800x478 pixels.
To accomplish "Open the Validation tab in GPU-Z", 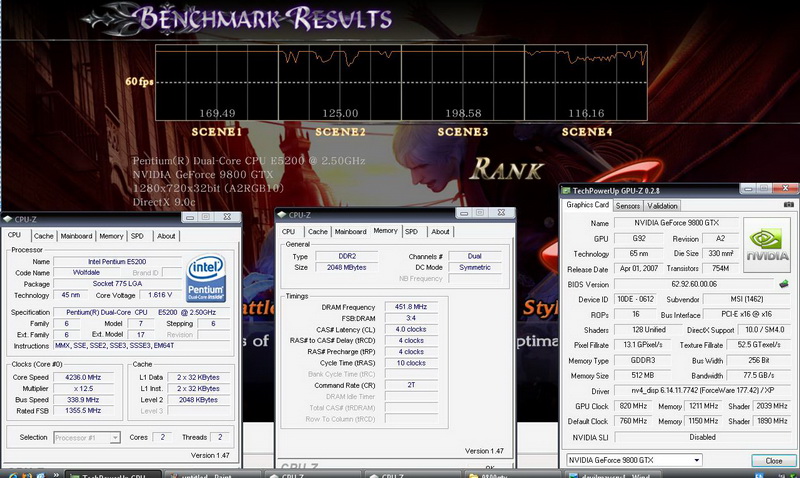I will click(x=662, y=206).
